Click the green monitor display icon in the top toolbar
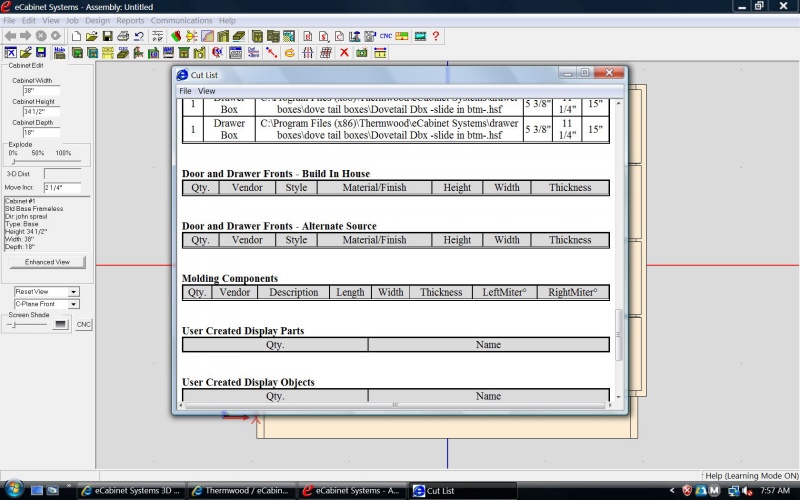The width and height of the screenshot is (800, 500). click(420, 36)
